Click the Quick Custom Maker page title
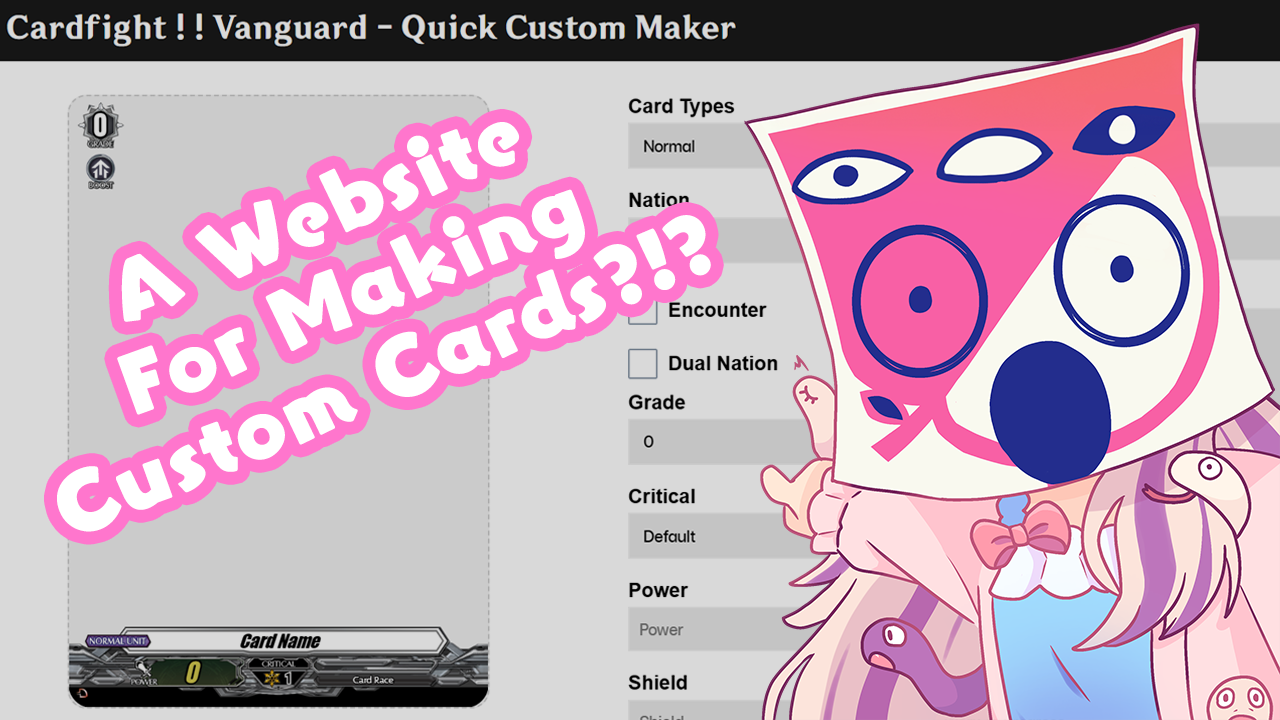The width and height of the screenshot is (1280, 720). click(x=371, y=27)
